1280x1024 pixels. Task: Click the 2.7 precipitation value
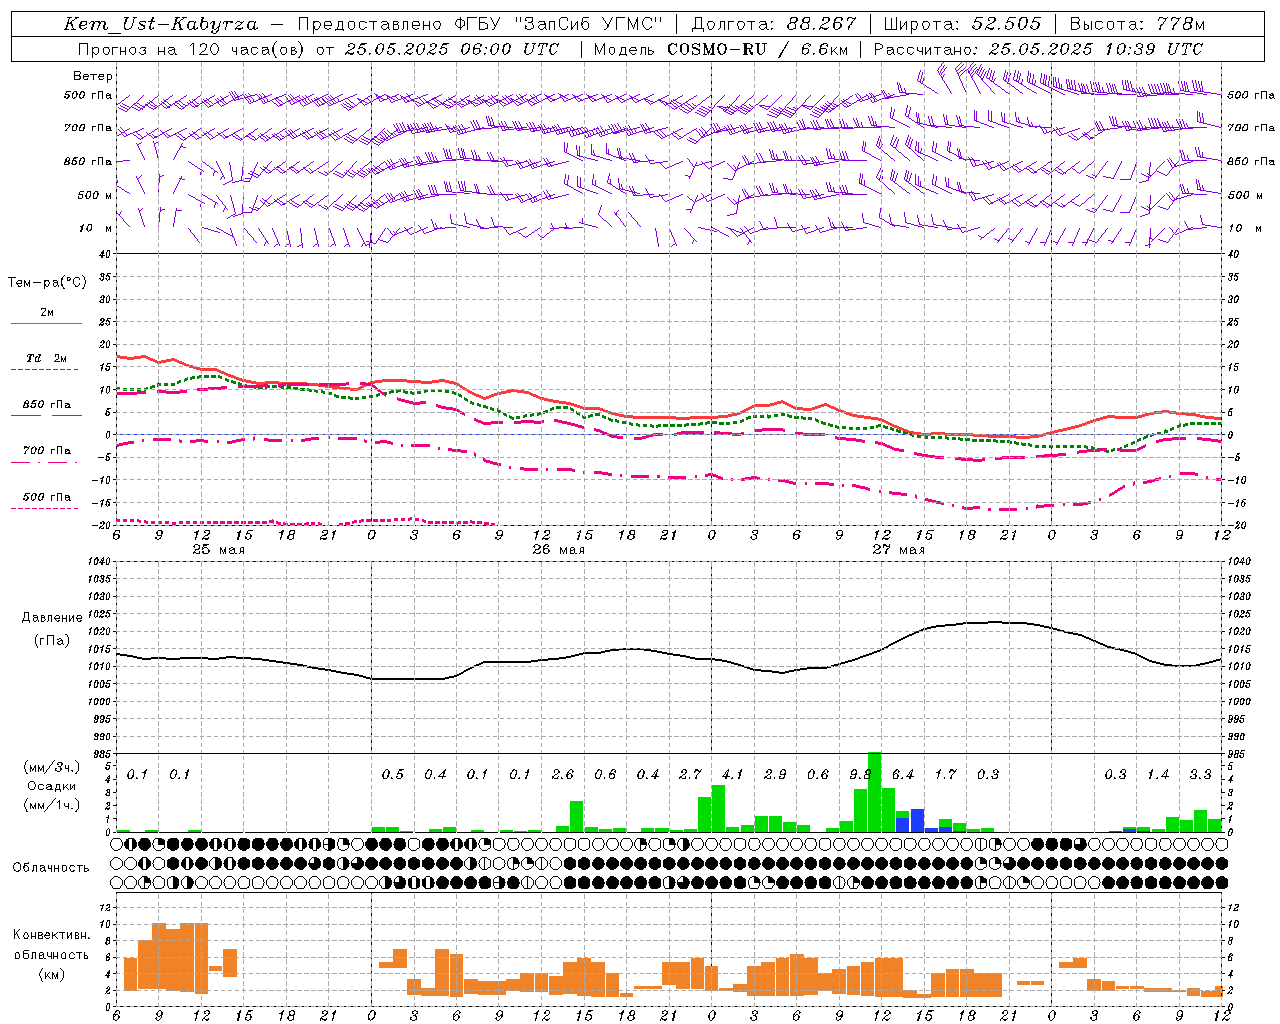690,775
